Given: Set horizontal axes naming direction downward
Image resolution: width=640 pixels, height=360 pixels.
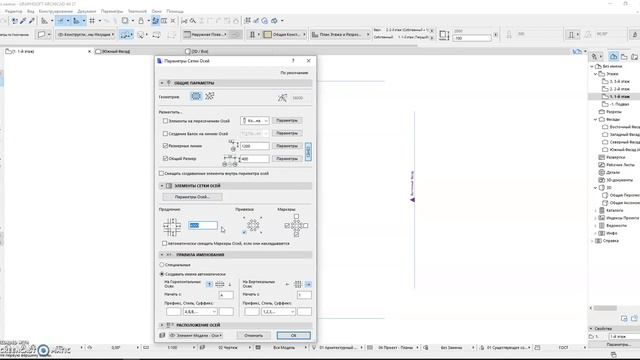Looking at the screenshot, I should [x=229, y=284].
